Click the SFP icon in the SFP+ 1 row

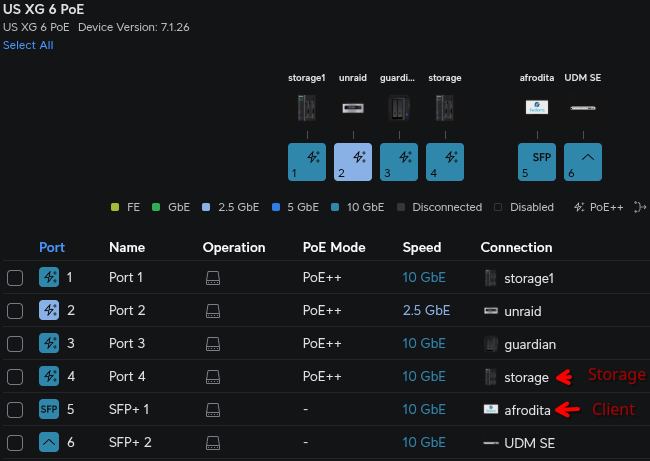click(49, 409)
